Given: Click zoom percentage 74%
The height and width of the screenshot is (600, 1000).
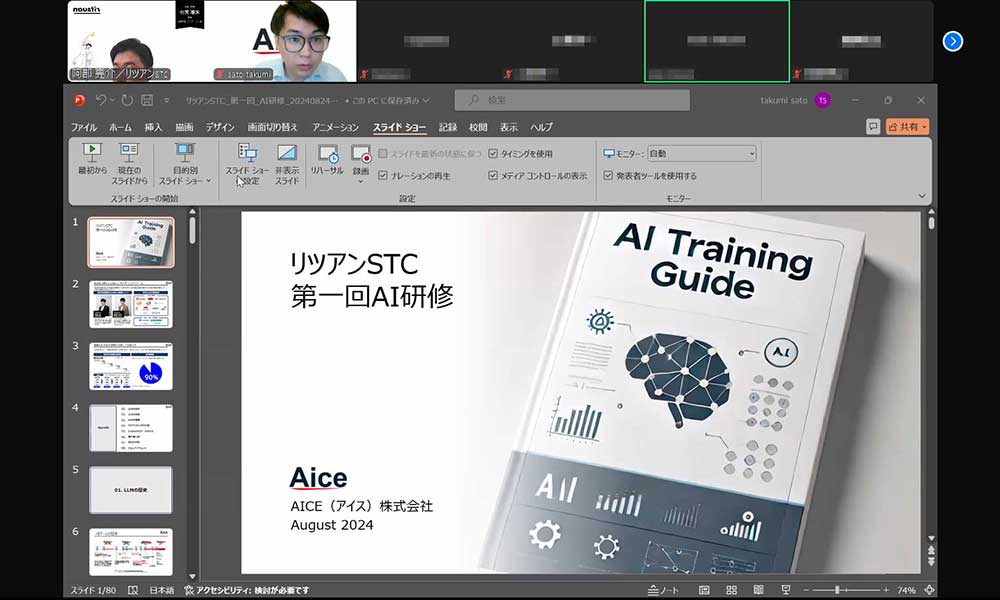Looking at the screenshot, I should [x=906, y=590].
